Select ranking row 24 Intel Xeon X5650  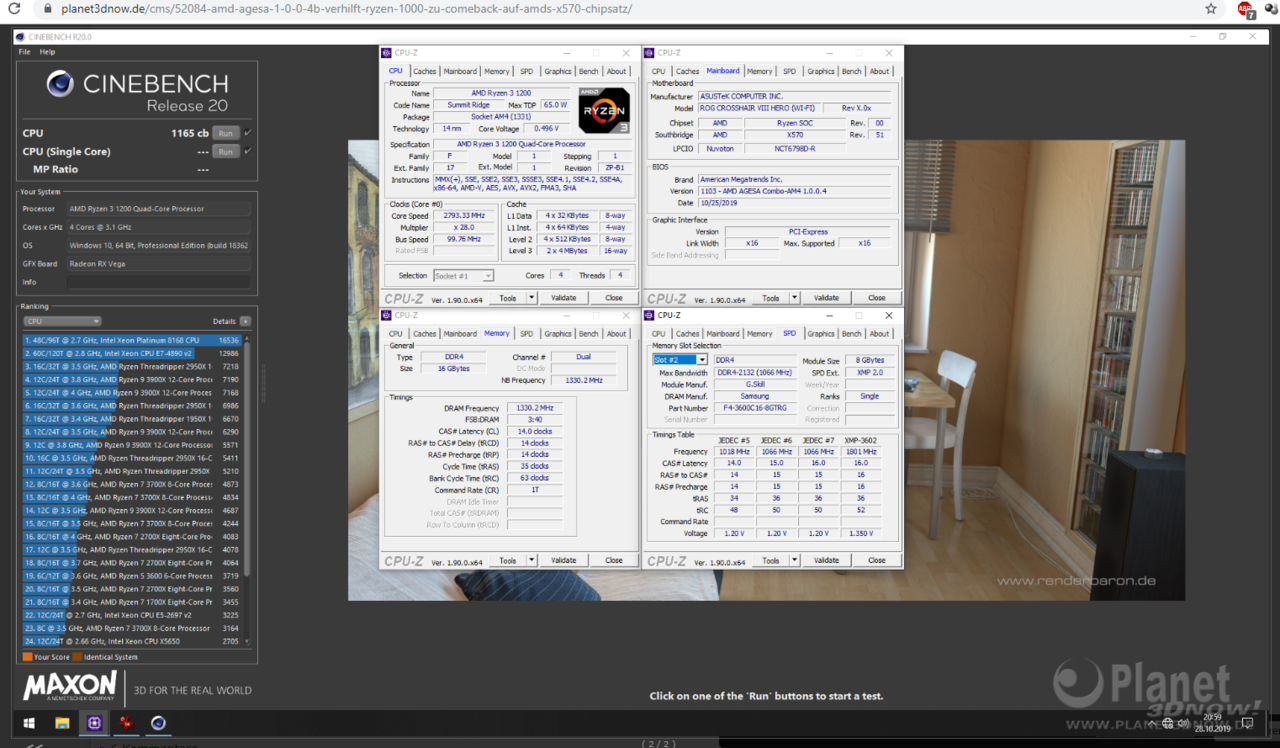(x=132, y=641)
